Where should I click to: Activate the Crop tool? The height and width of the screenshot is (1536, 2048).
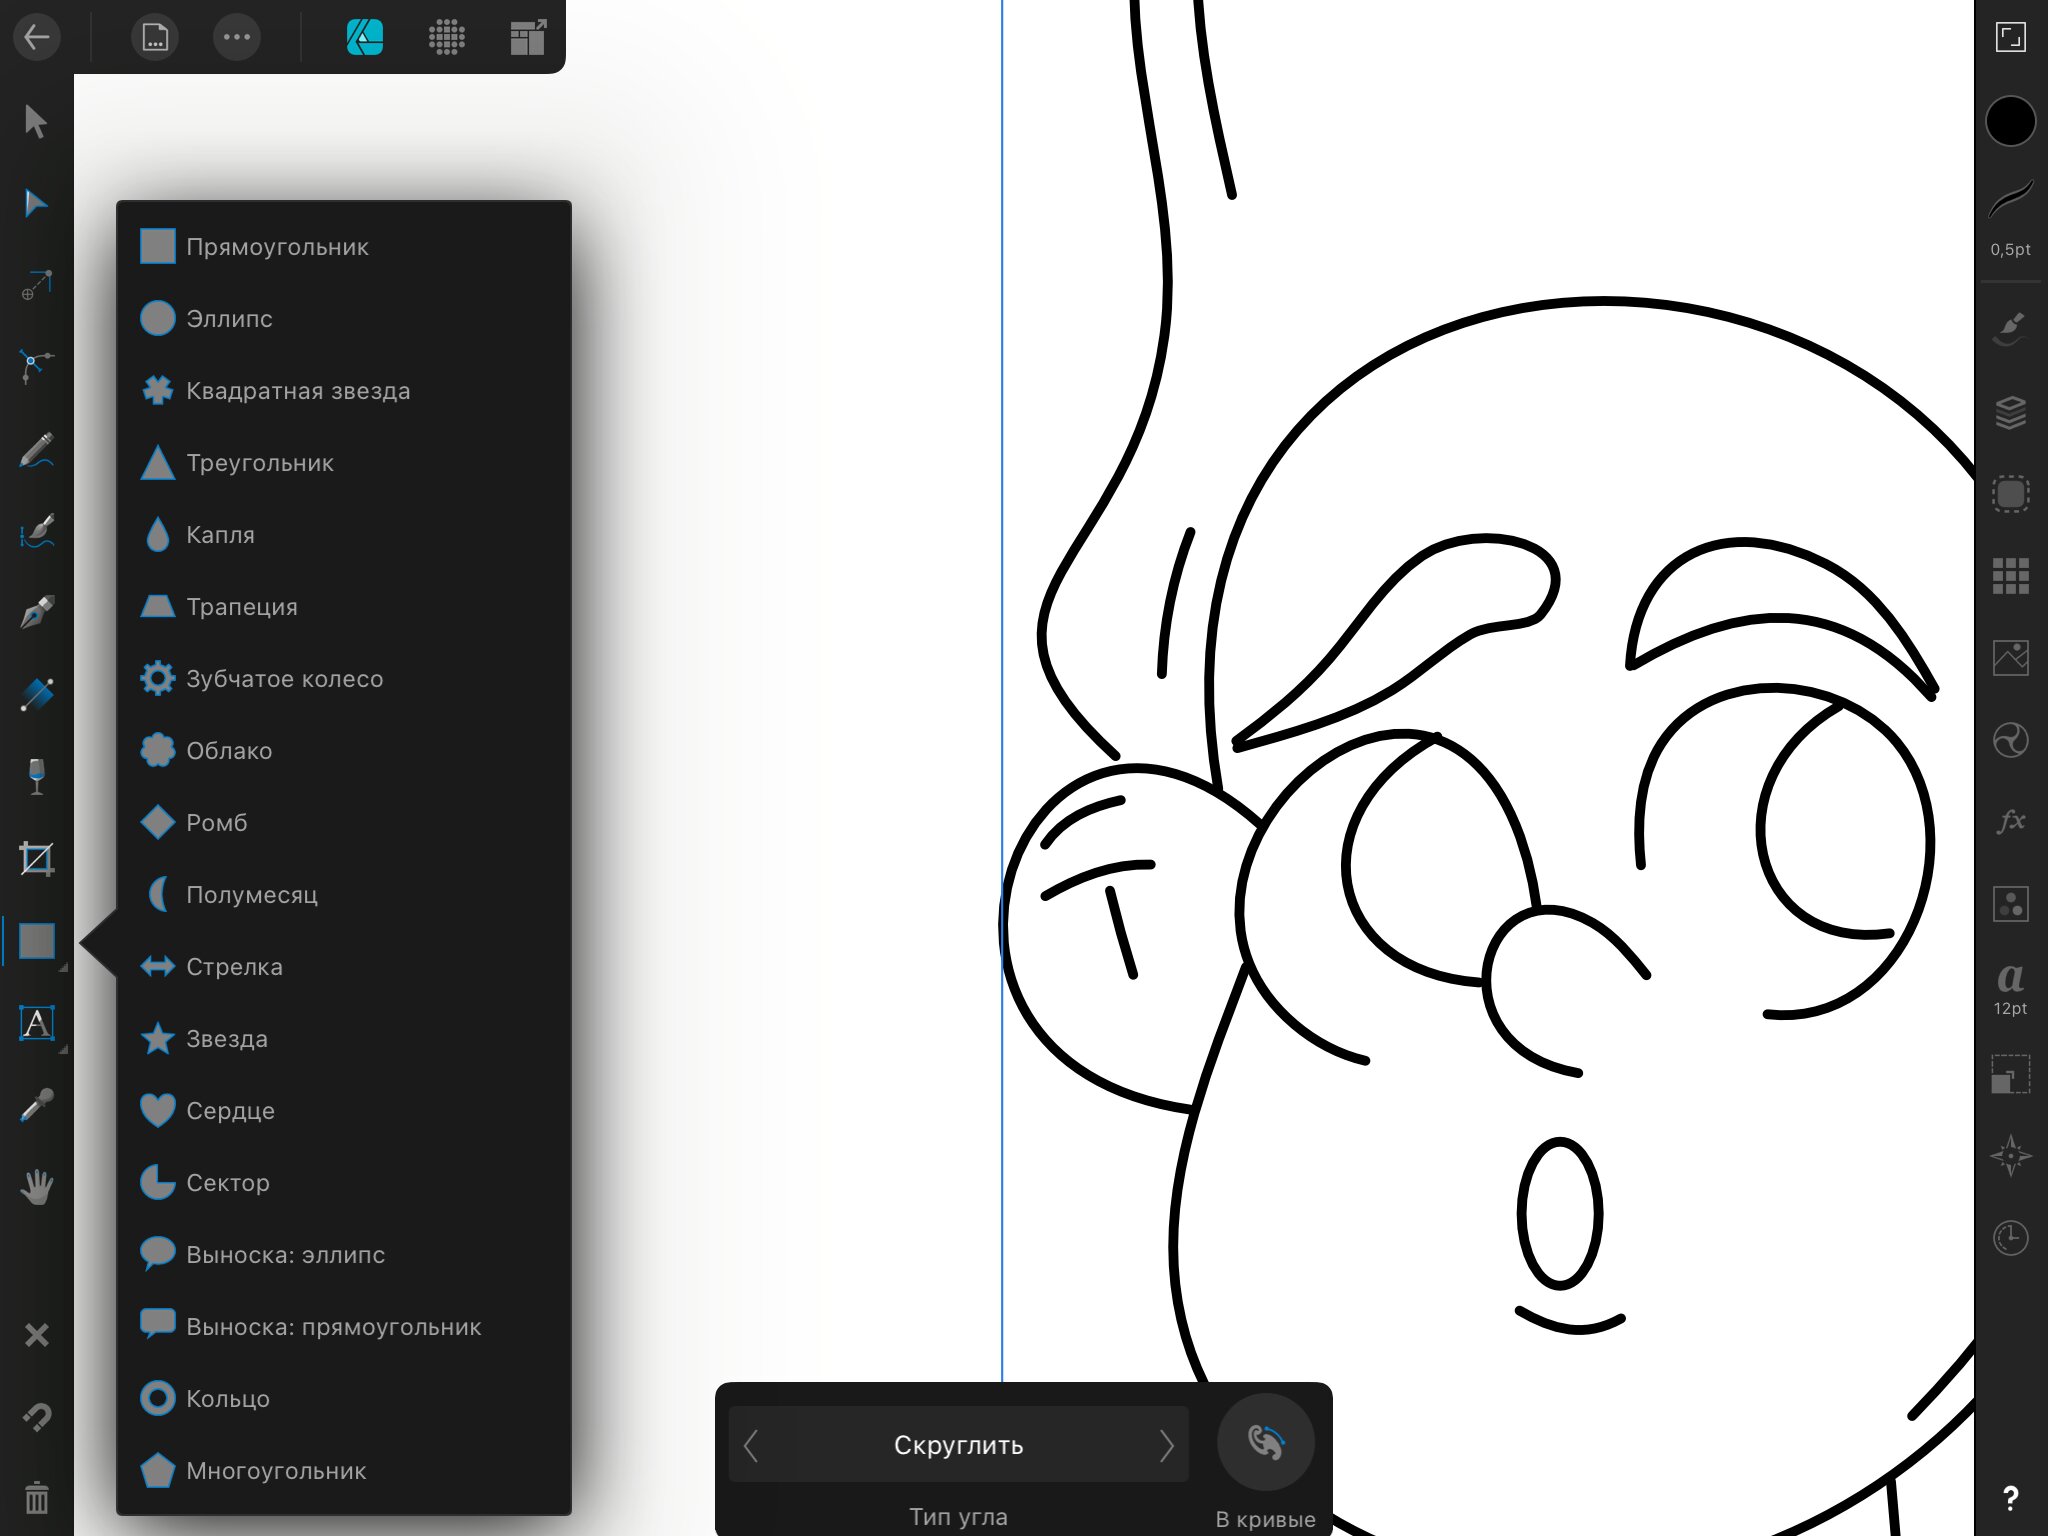click(x=36, y=858)
